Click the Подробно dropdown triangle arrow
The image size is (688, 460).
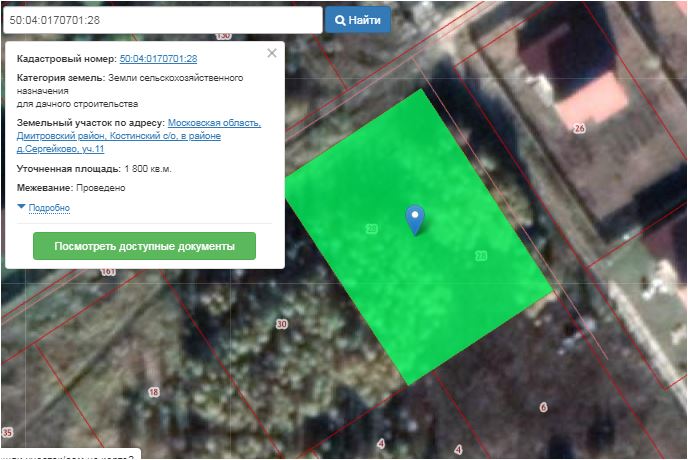[22, 207]
